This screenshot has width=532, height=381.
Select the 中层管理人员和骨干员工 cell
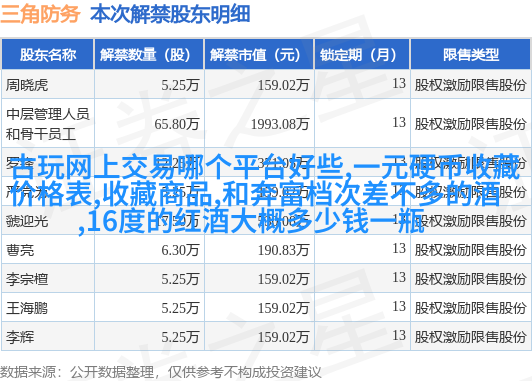pyautogui.click(x=48, y=123)
